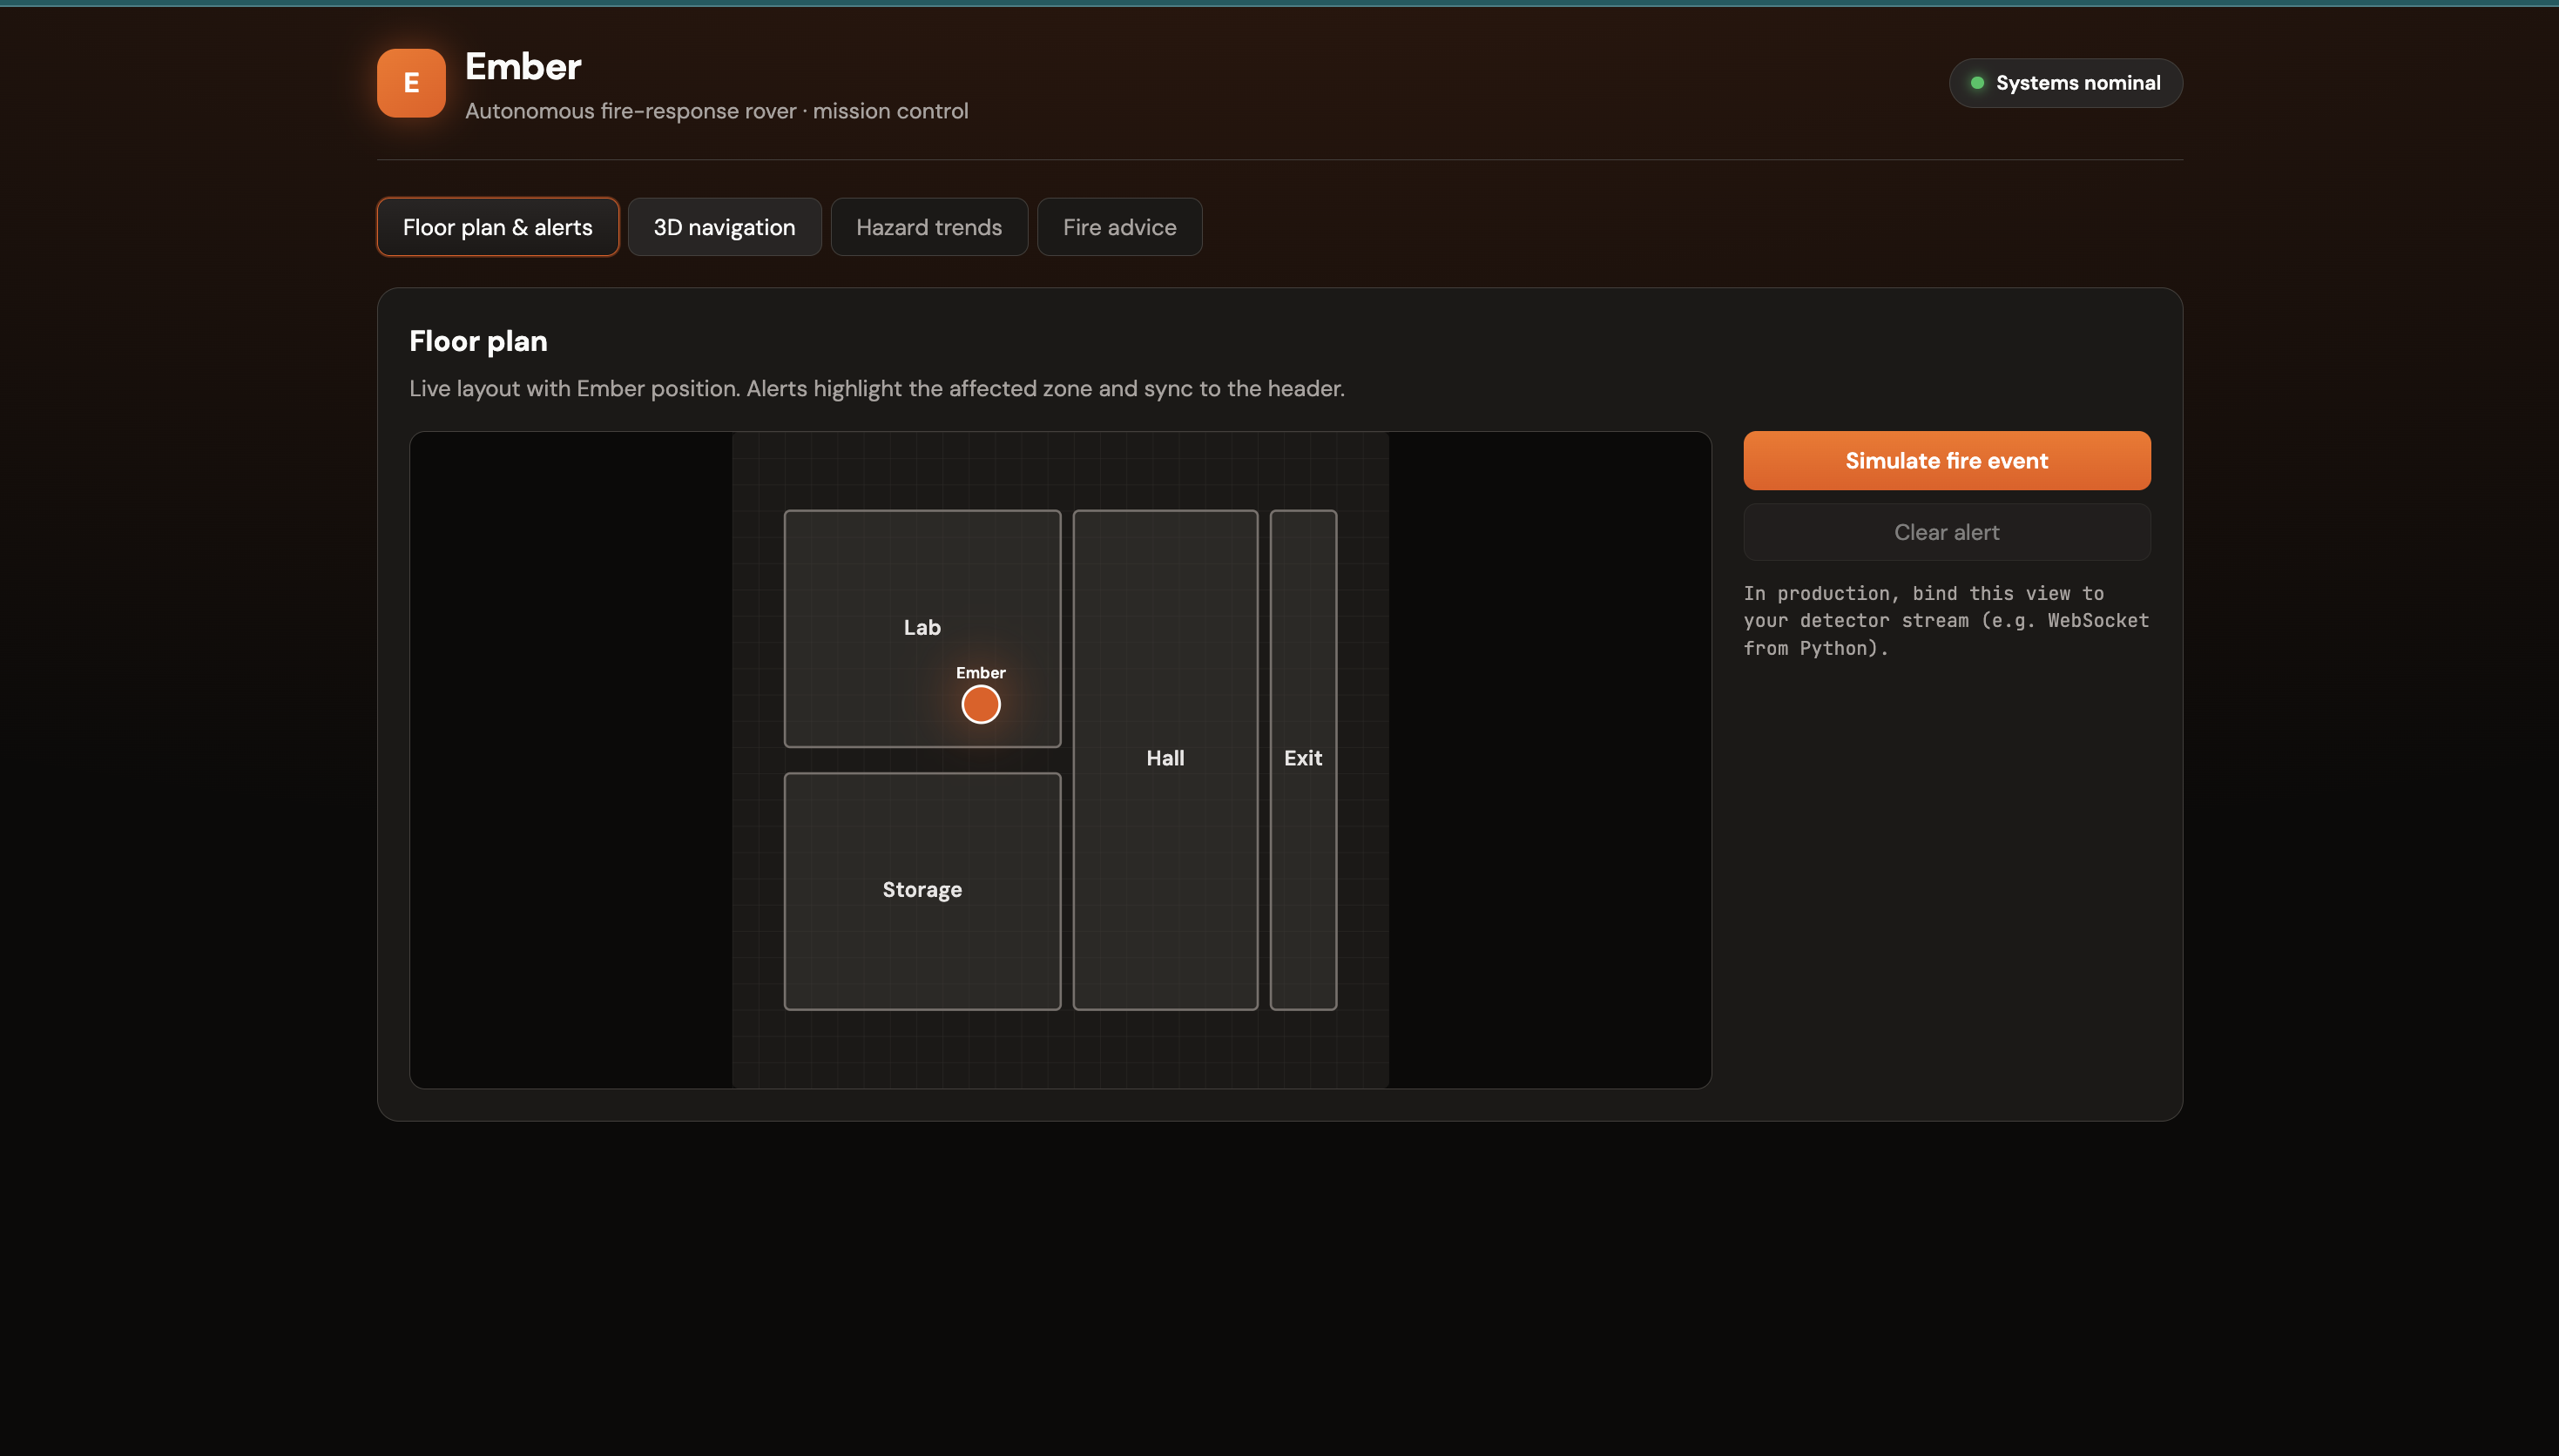Open the Floor plan & alerts tab
Viewport: 2559px width, 1456px height.
pyautogui.click(x=497, y=227)
